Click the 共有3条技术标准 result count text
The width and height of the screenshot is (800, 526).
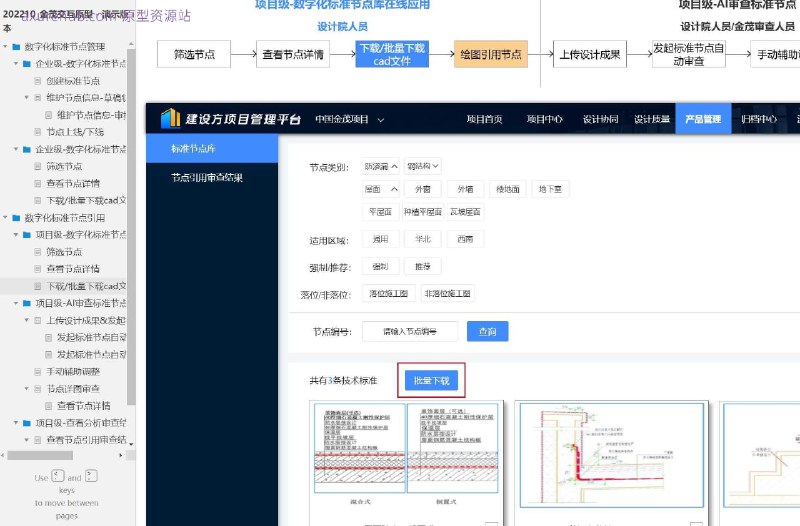tap(343, 381)
